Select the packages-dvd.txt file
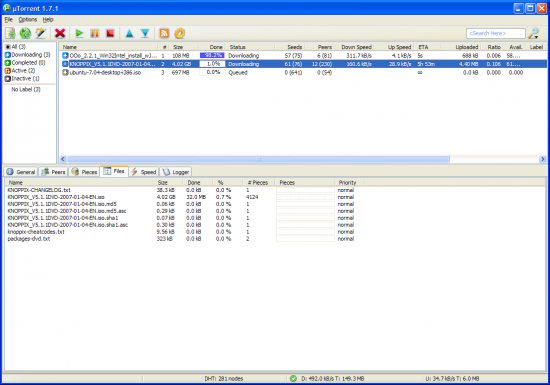 pyautogui.click(x=29, y=239)
